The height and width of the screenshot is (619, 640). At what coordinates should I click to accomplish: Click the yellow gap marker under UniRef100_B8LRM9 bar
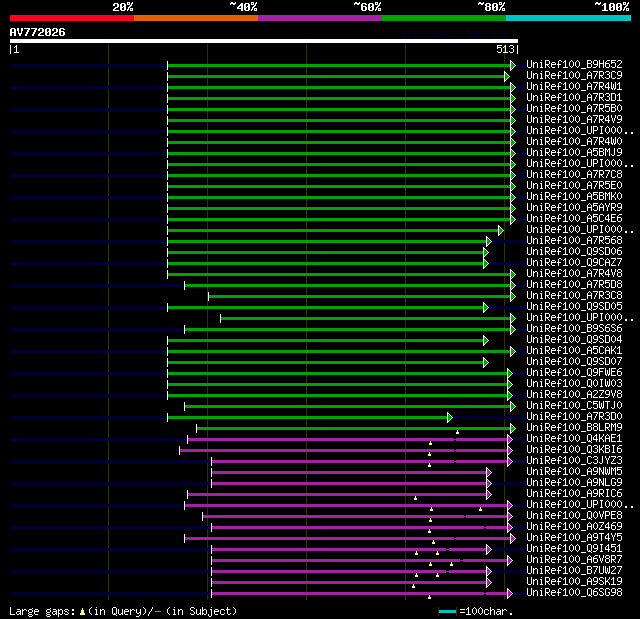point(458,432)
